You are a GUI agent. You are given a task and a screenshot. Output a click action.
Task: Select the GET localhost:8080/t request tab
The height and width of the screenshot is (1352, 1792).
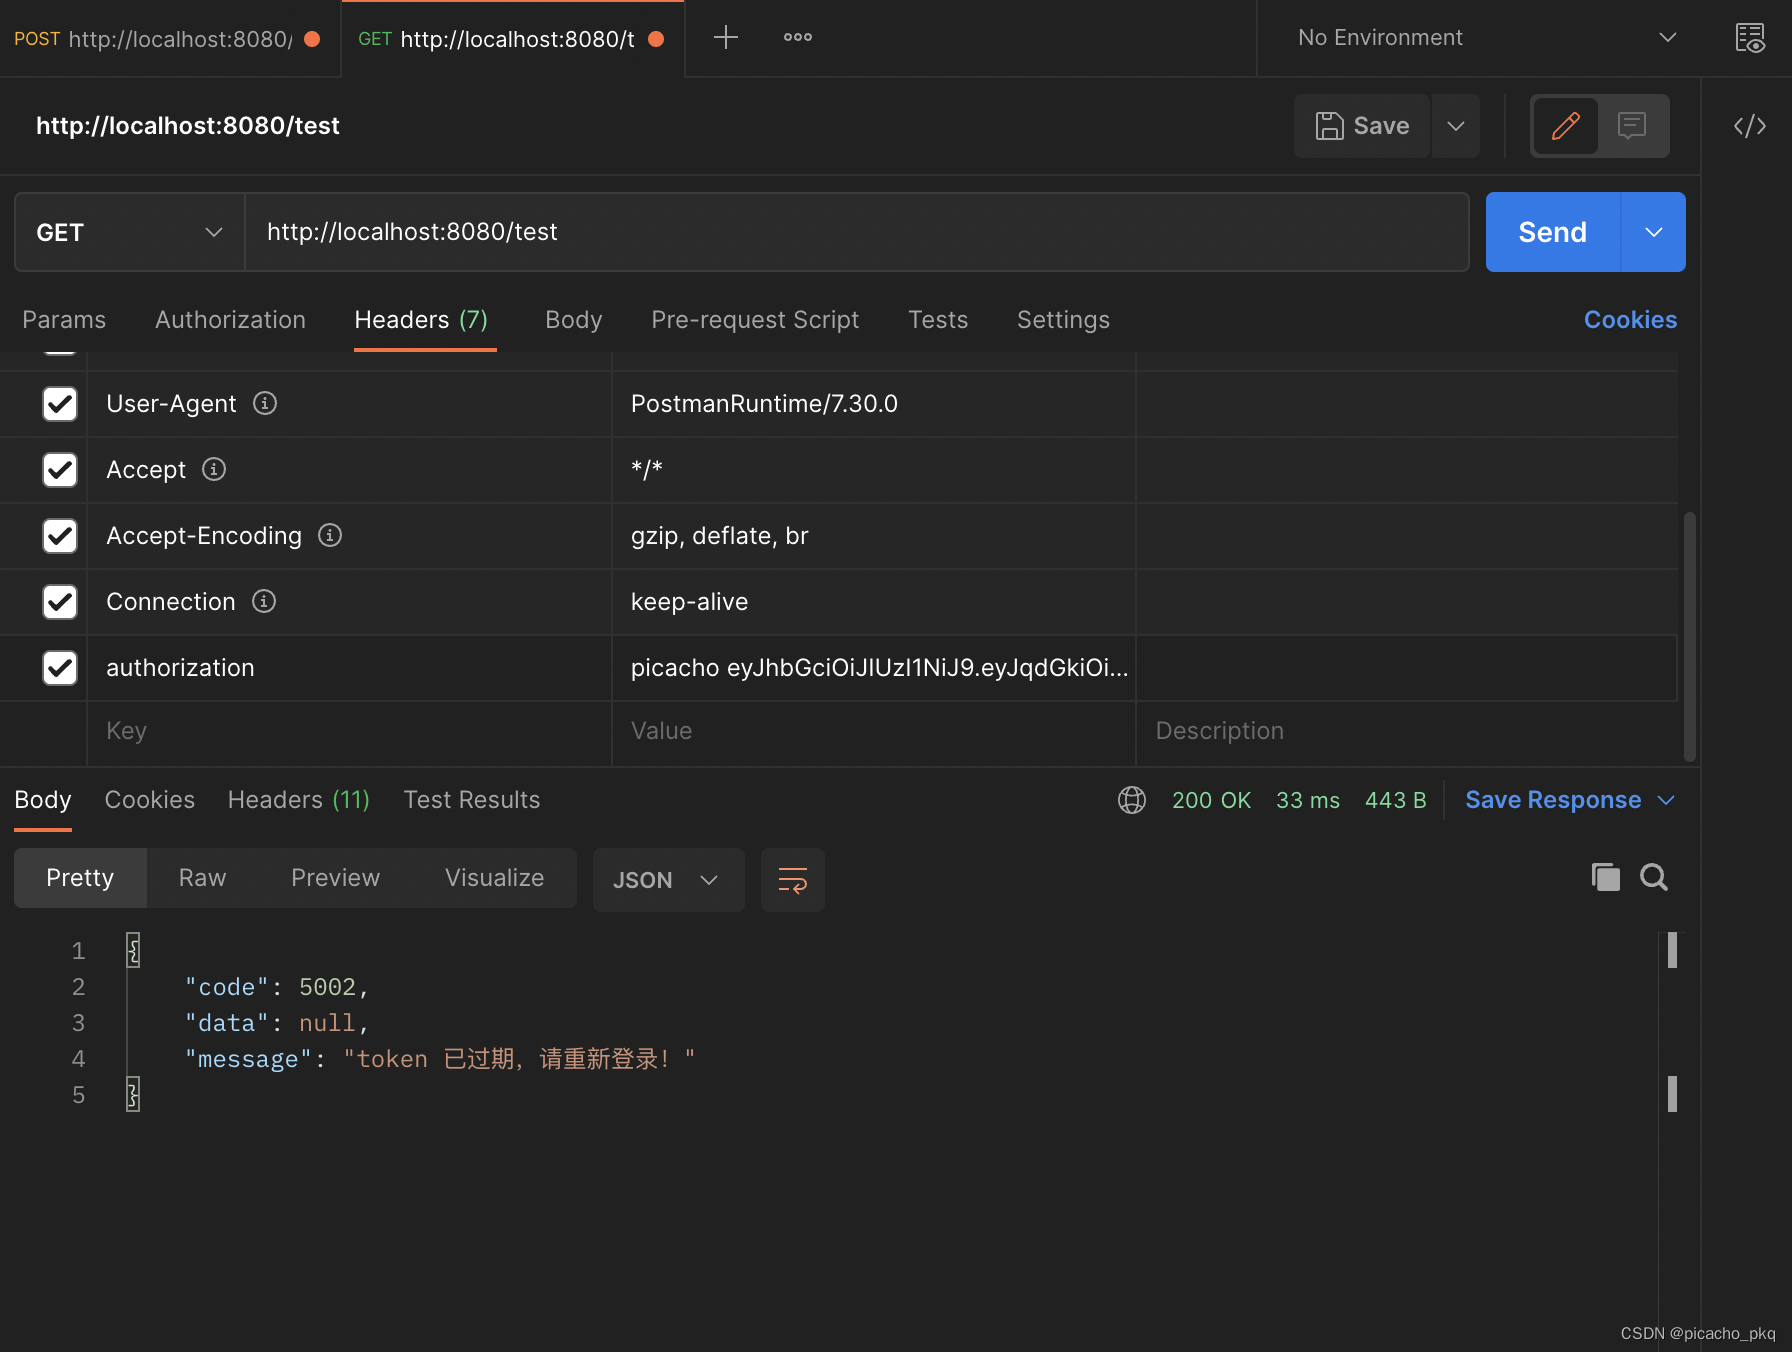click(x=512, y=39)
